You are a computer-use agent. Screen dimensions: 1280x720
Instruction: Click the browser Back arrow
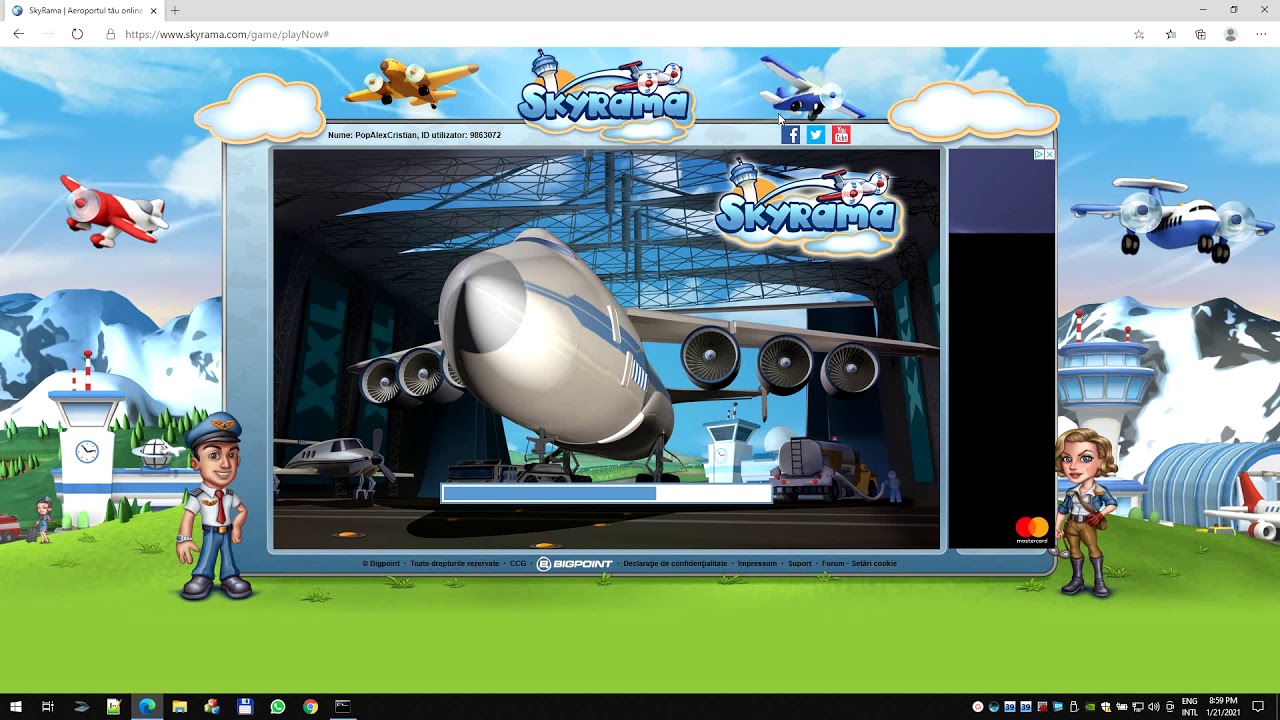(x=18, y=34)
